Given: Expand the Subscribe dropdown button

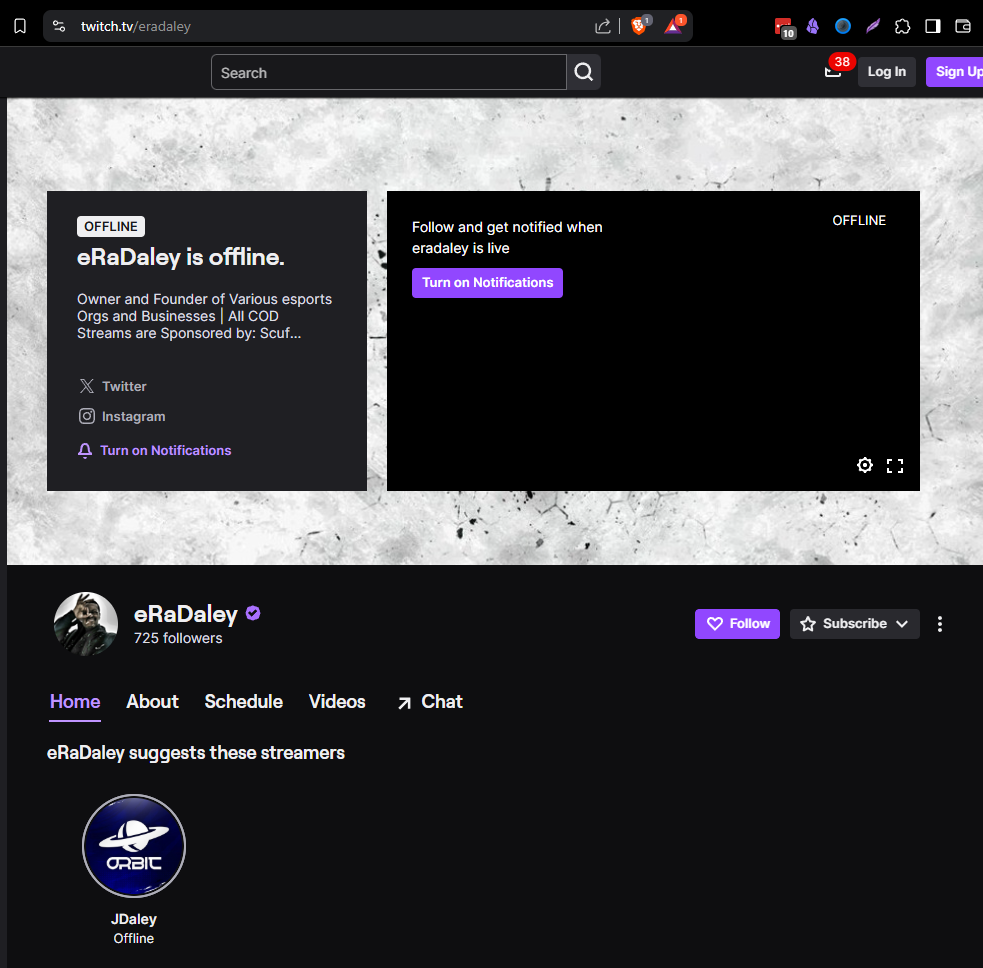Looking at the screenshot, I should 854,624.
